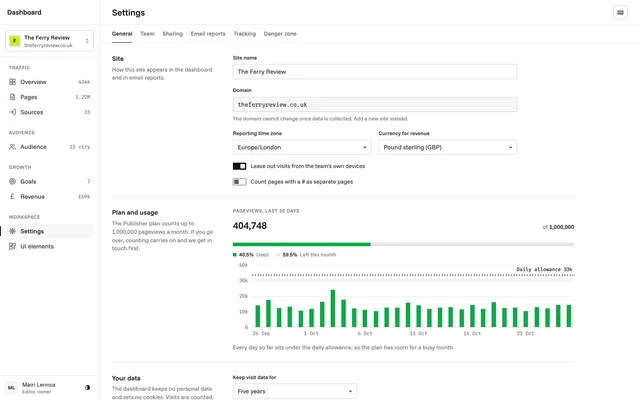Viewport: 640px width, 400px height.
Task: Click the 12 ctry Audience count
Action: tap(80, 147)
